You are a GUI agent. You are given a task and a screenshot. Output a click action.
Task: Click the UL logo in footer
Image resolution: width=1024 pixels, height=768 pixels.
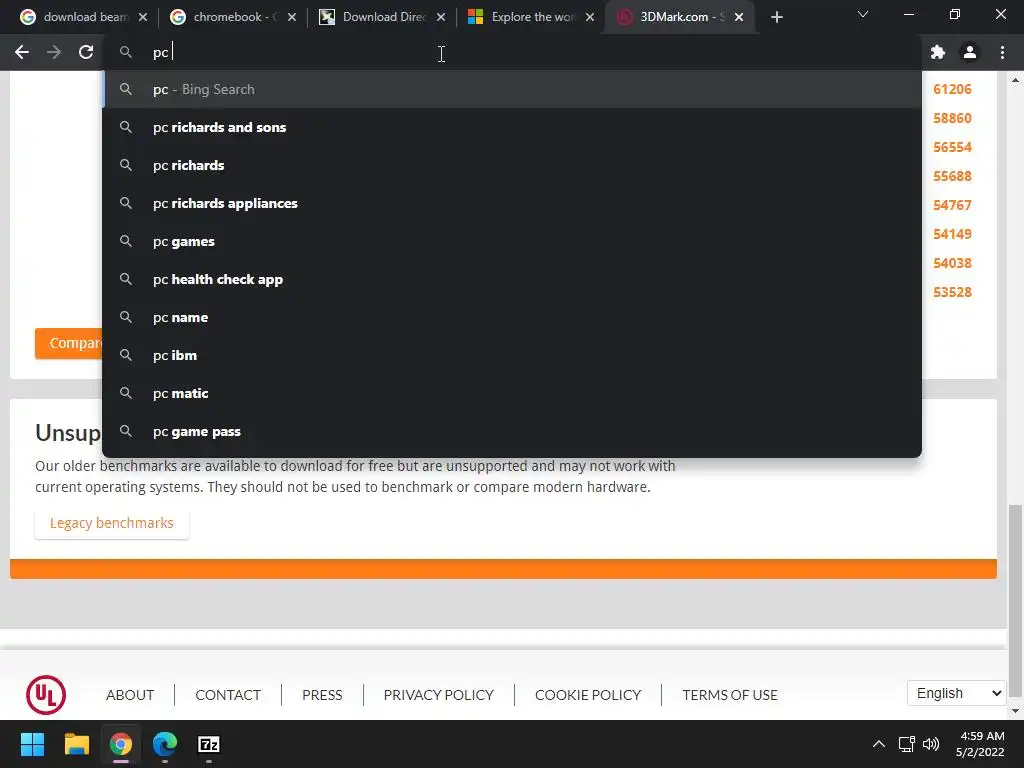46,695
